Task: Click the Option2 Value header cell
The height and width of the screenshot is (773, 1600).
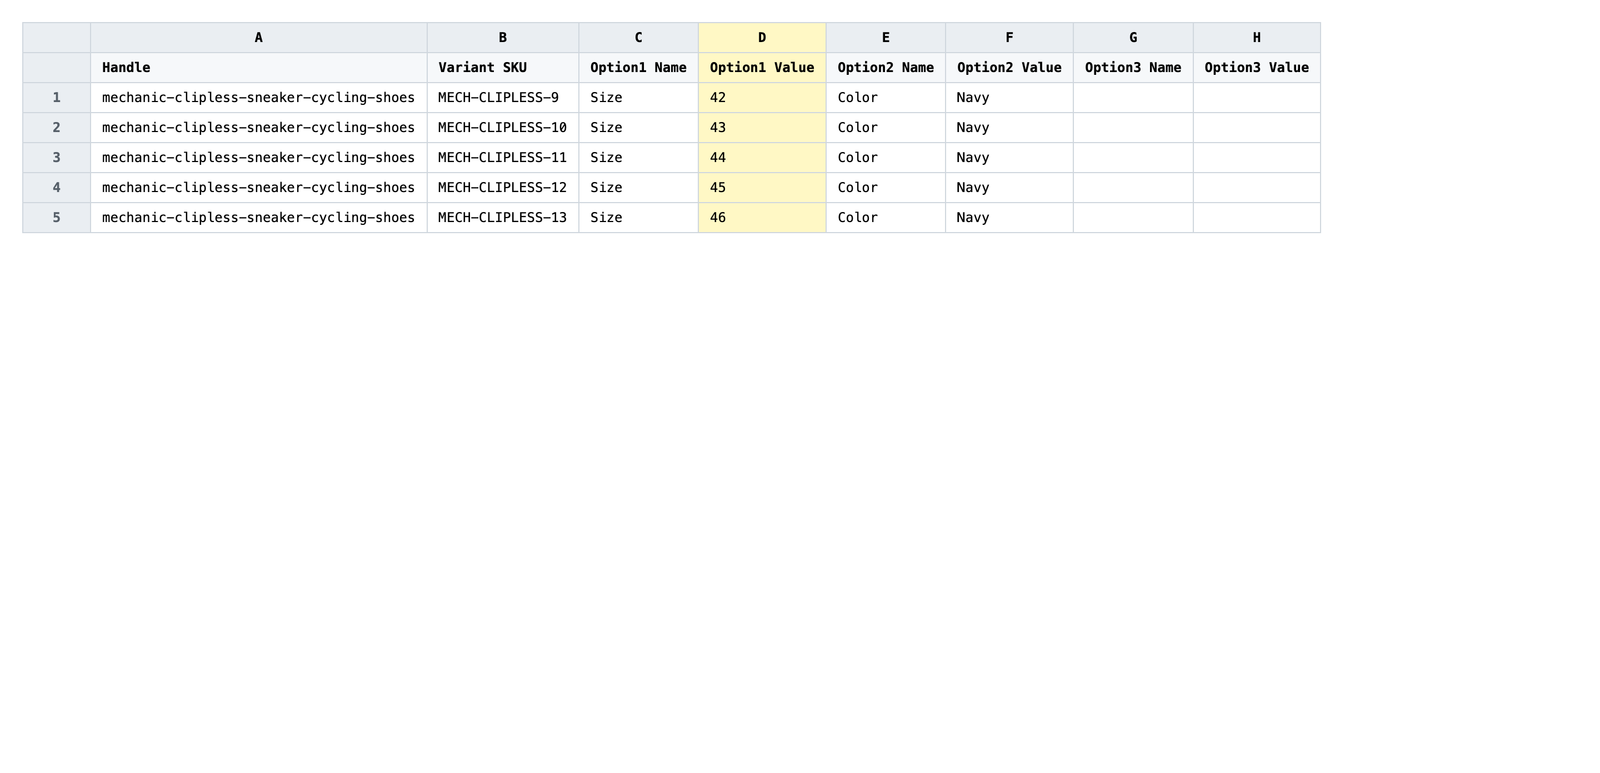Action: pos(1010,68)
